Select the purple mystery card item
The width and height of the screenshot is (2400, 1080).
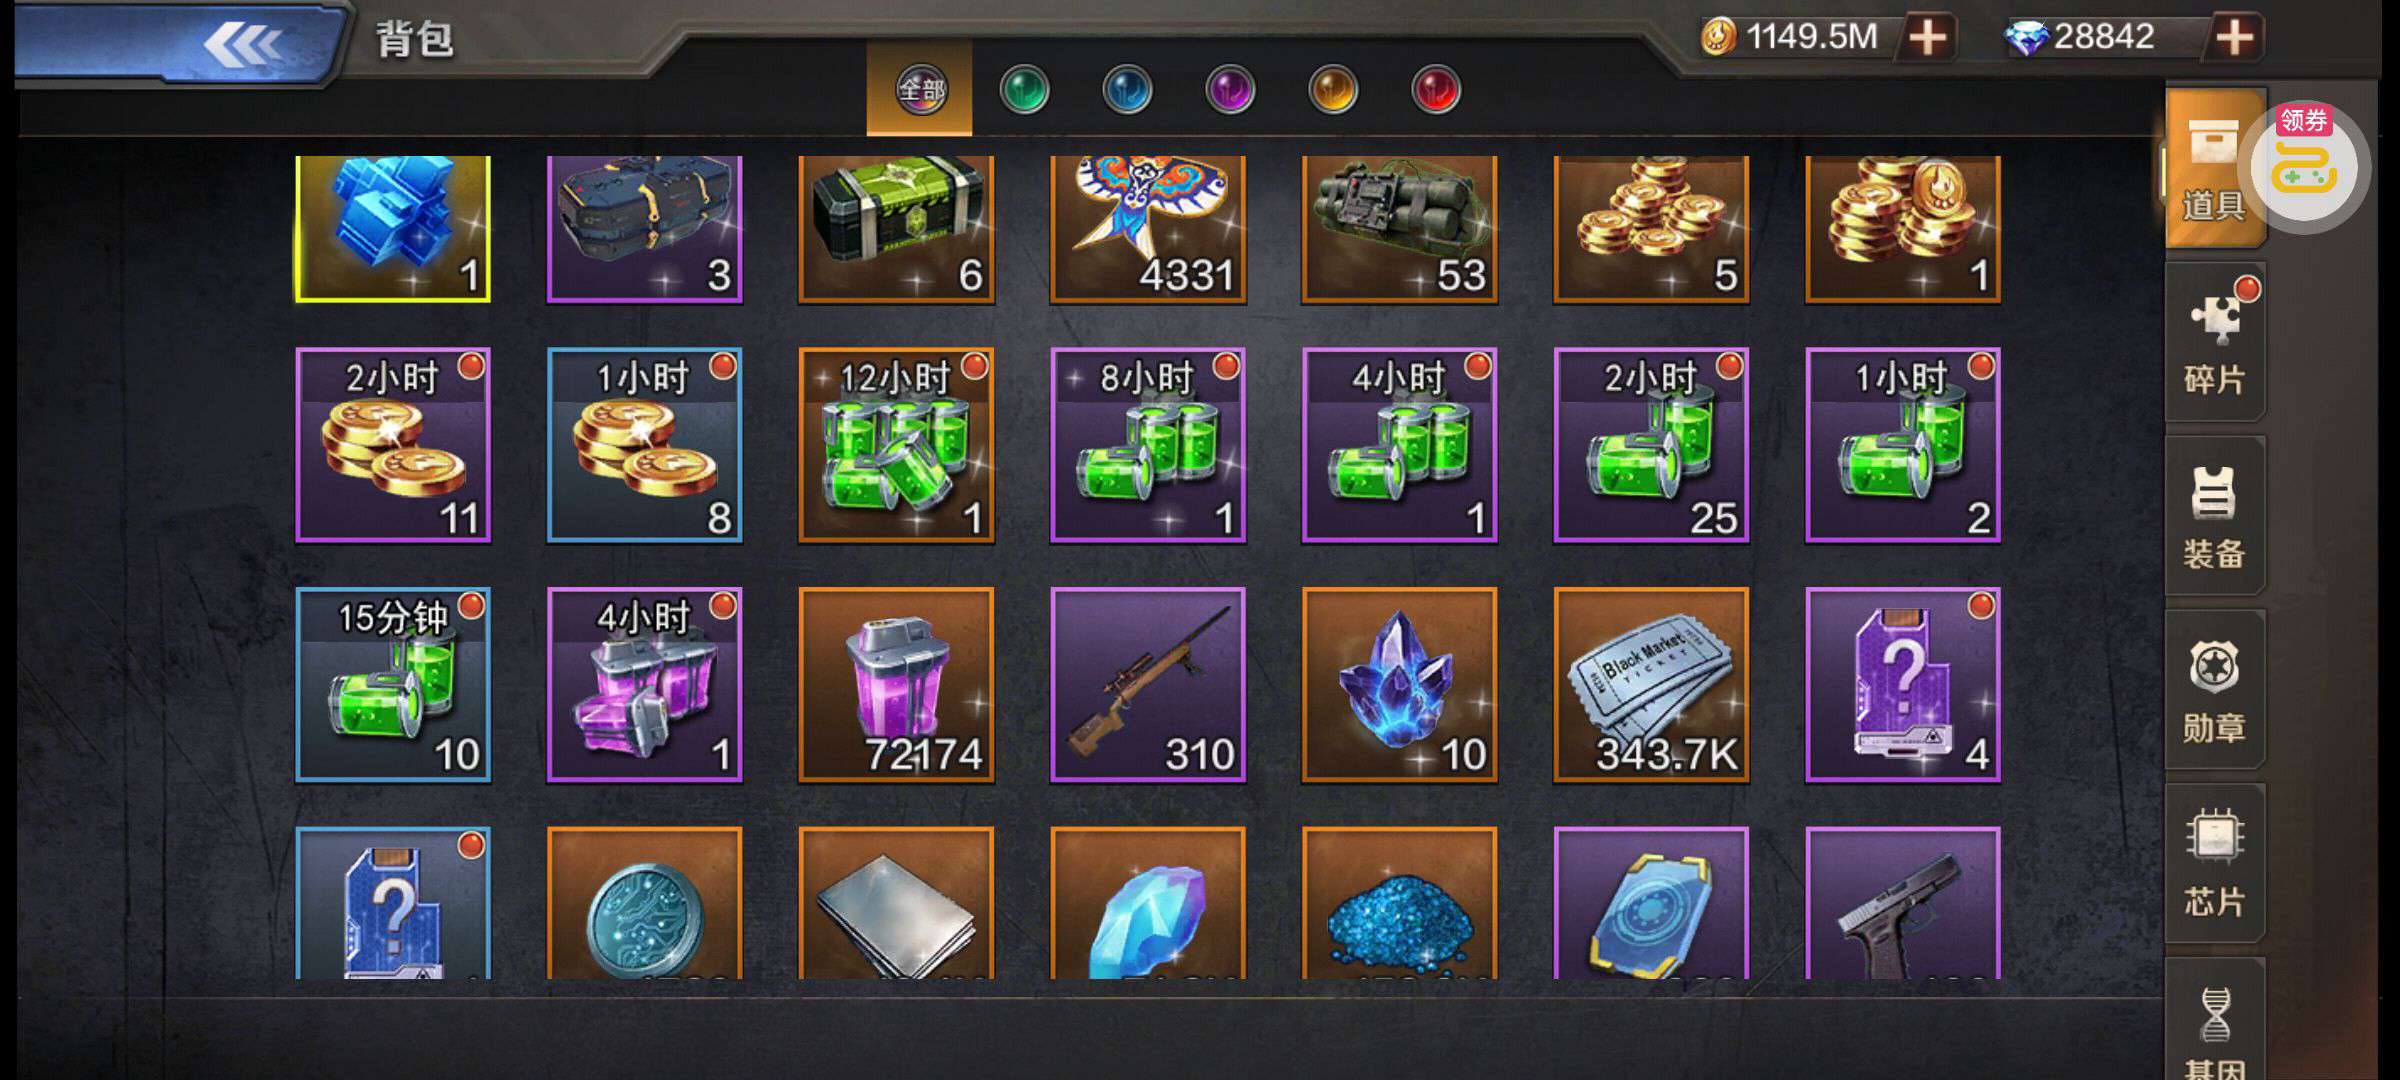[1903, 685]
